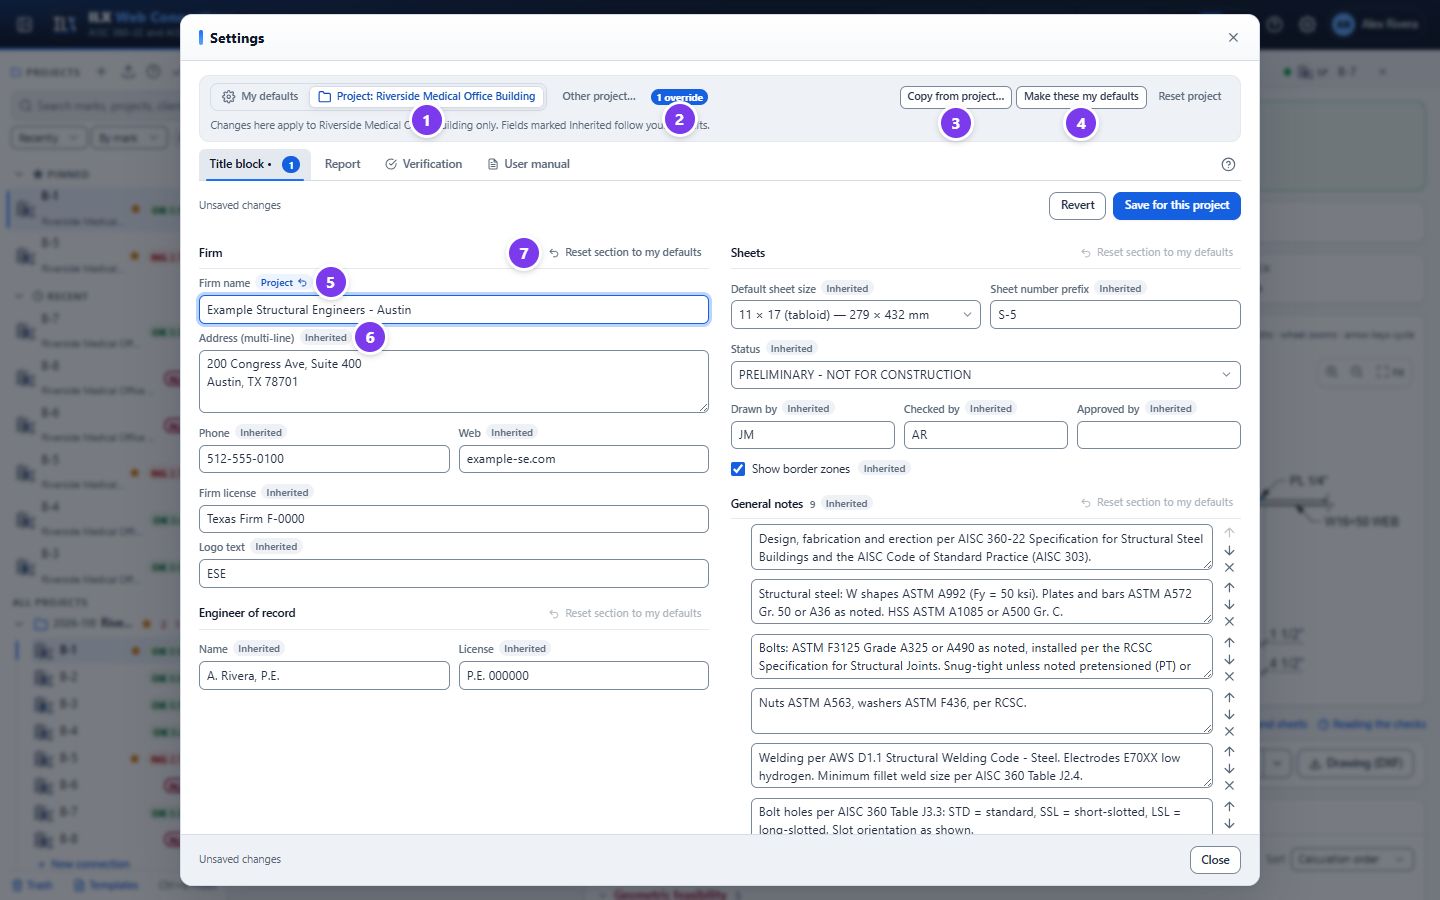Move the 'Structural steel: W shapes' note down
The width and height of the screenshot is (1440, 900).
(1229, 604)
